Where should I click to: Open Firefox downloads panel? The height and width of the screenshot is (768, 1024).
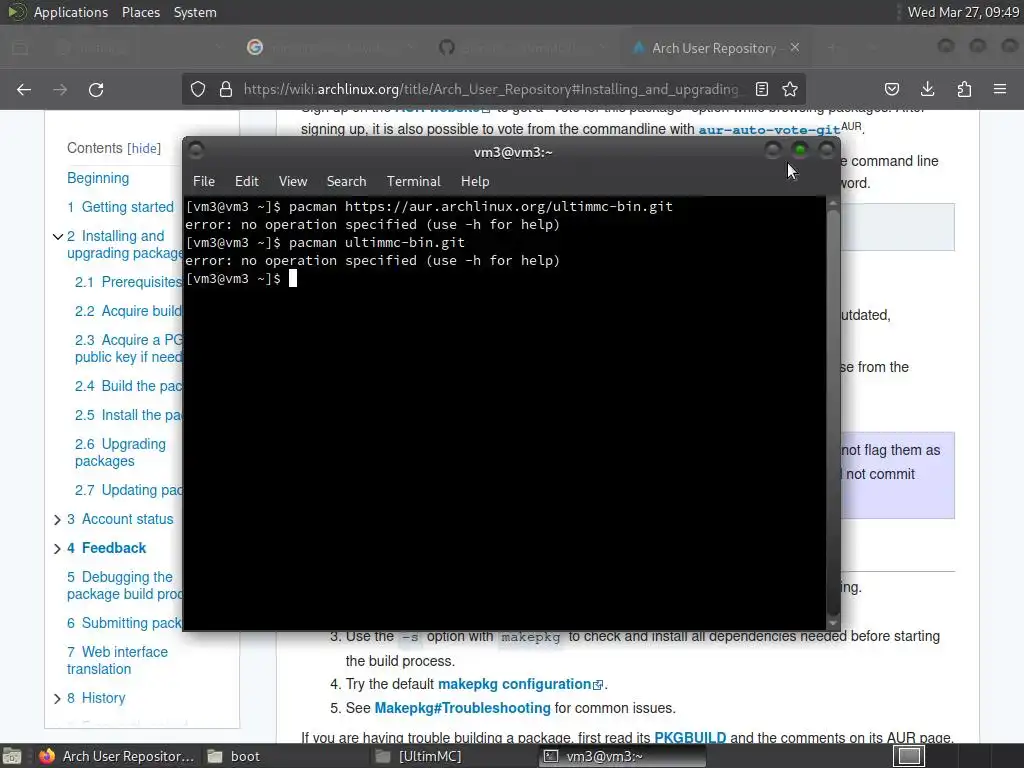click(x=927, y=89)
